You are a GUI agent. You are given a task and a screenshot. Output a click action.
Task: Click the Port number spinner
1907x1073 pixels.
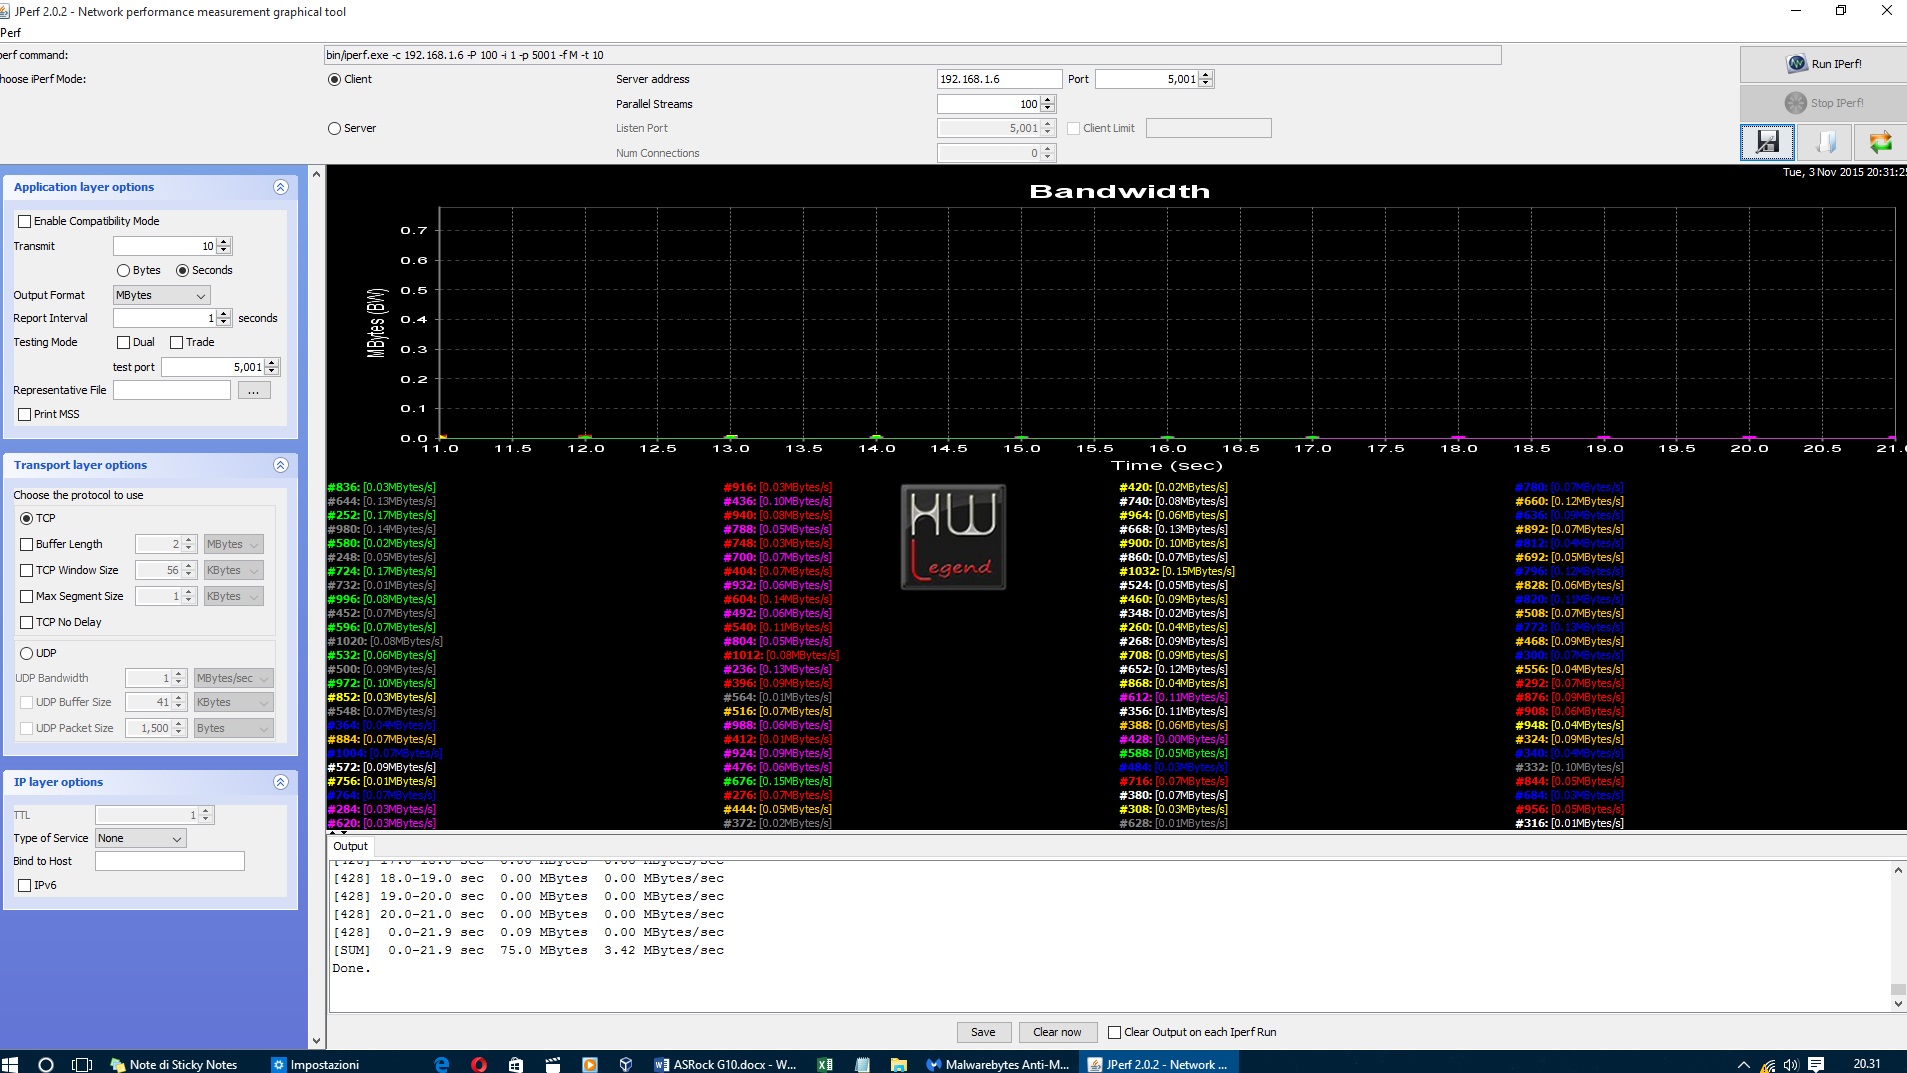[x=1154, y=79]
